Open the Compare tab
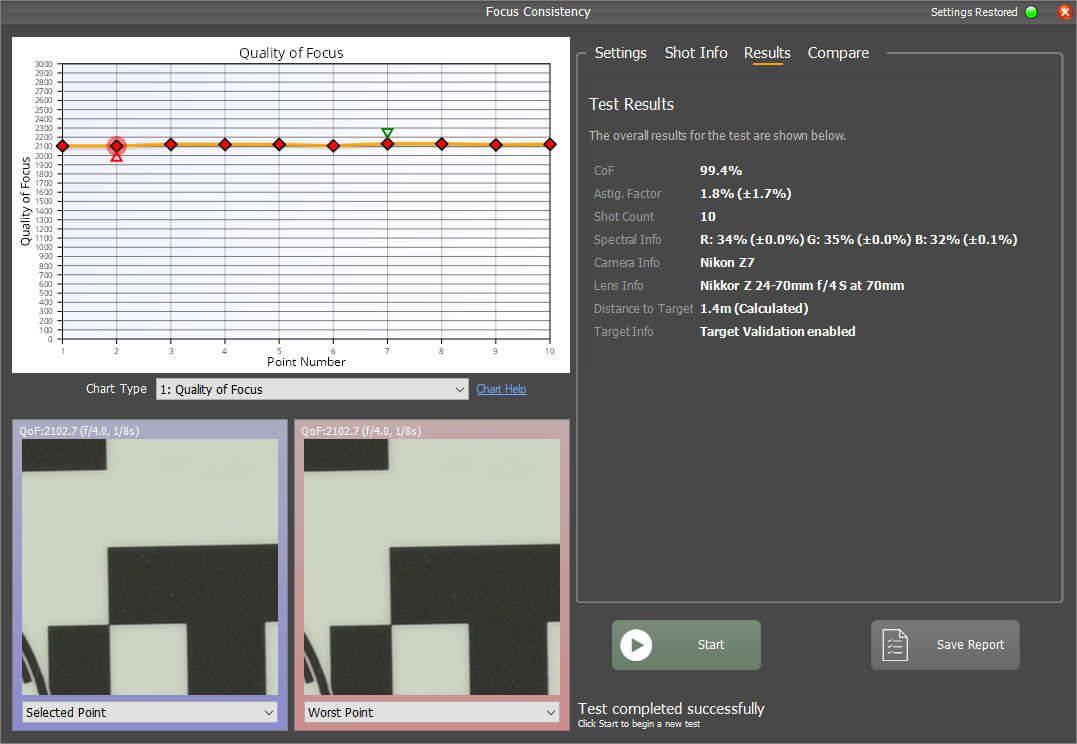 pos(838,53)
